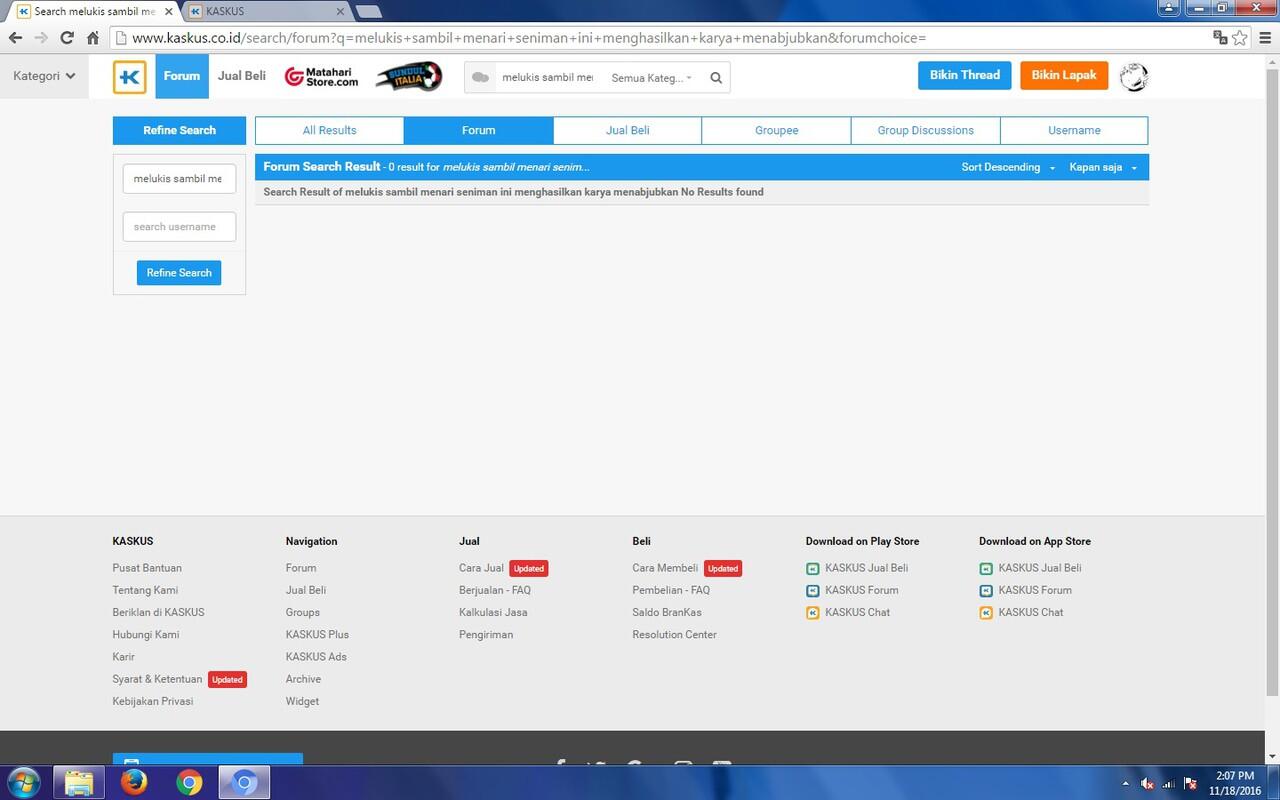Open the Windows Start menu

pos(23,782)
